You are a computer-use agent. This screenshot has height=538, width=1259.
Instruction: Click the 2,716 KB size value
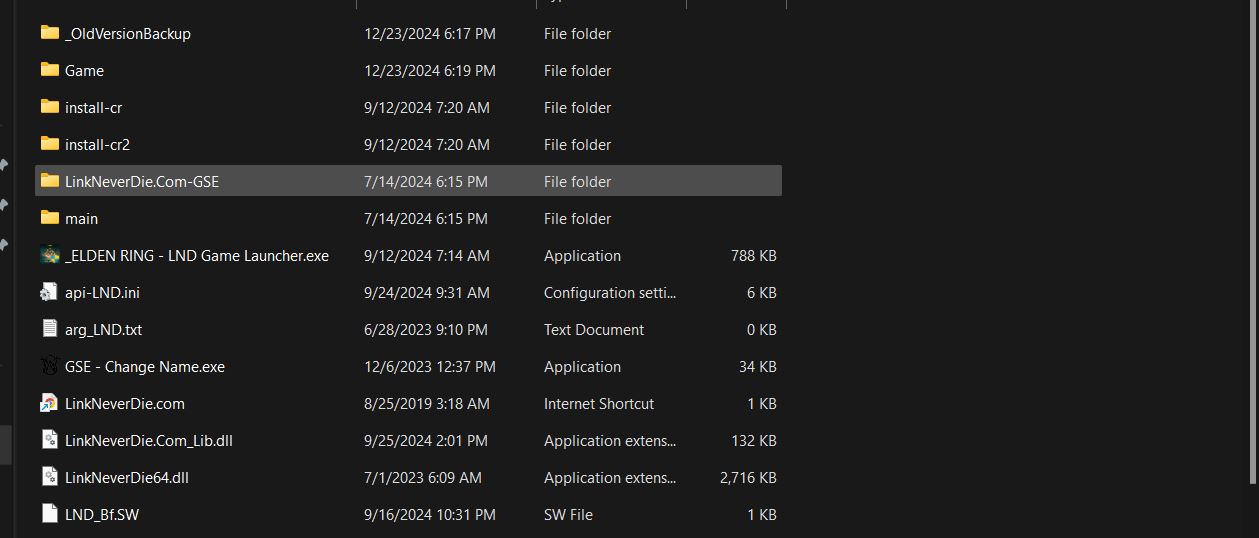click(x=747, y=478)
